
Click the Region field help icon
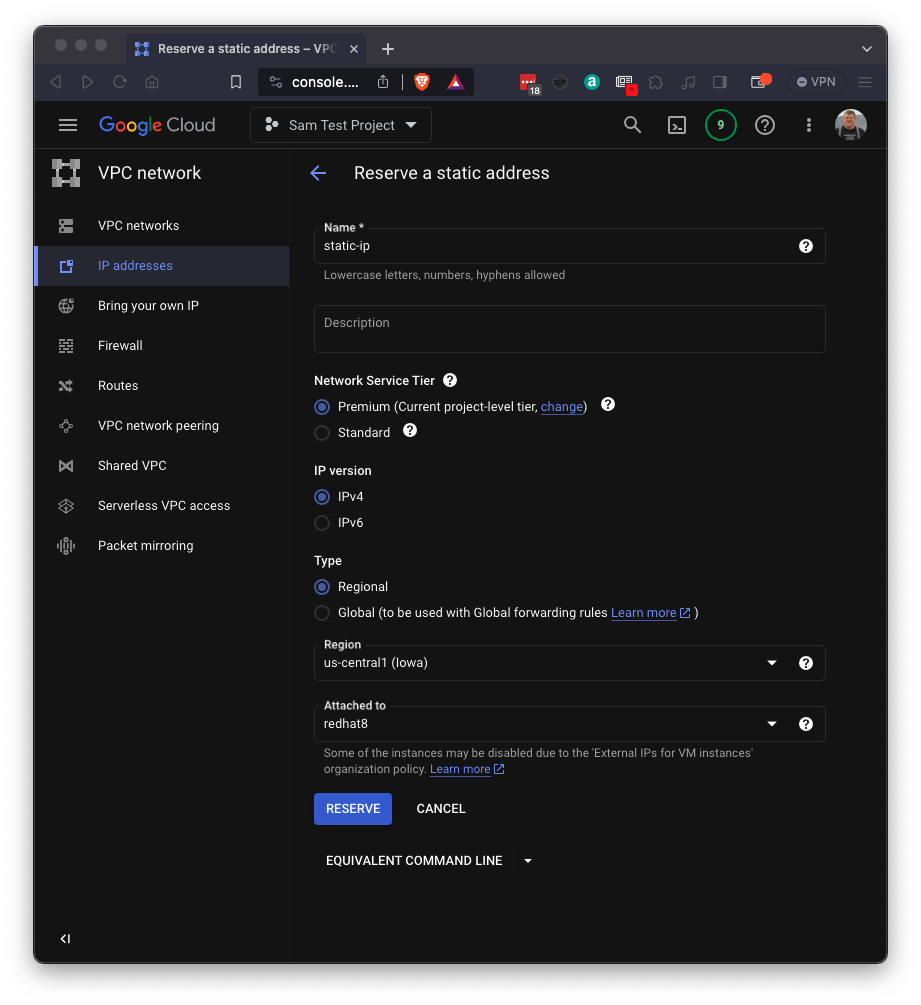(806, 663)
